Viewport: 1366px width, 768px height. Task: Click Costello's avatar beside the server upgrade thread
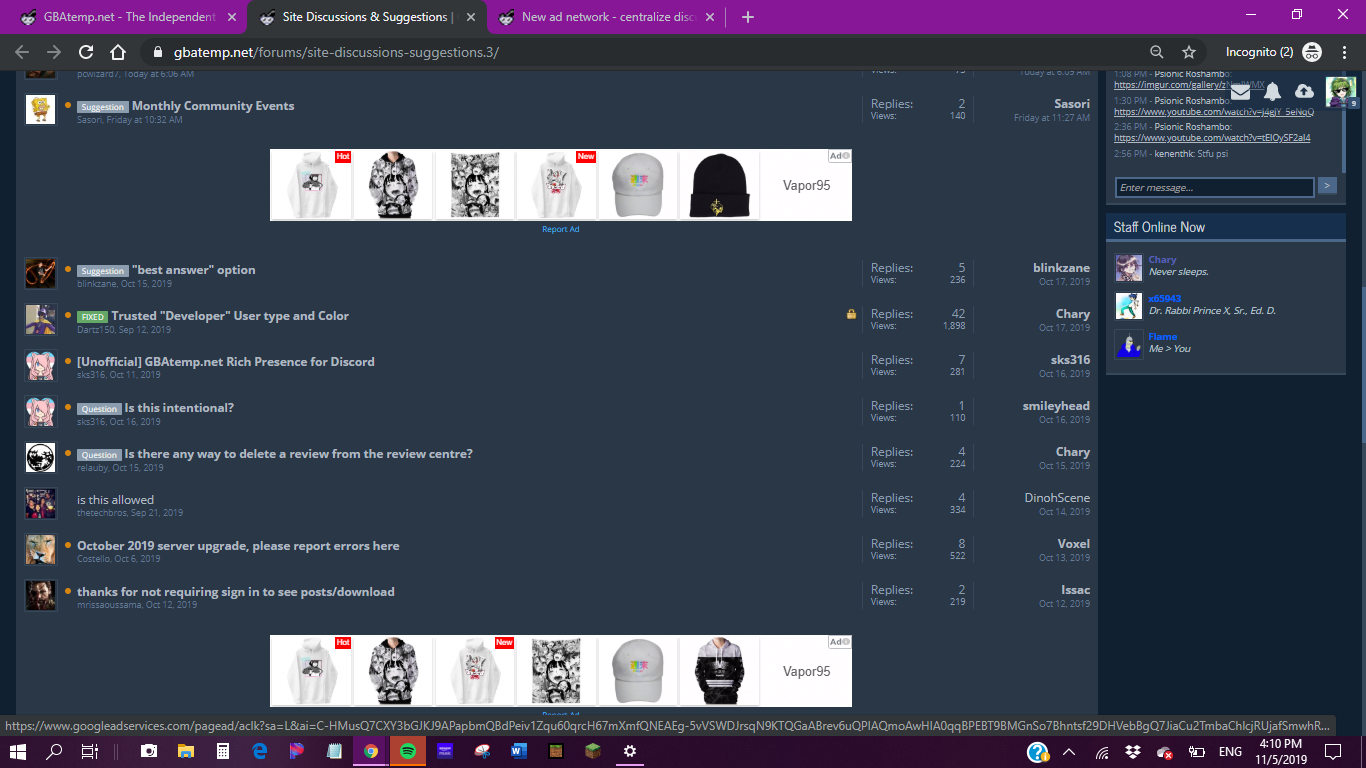40,549
